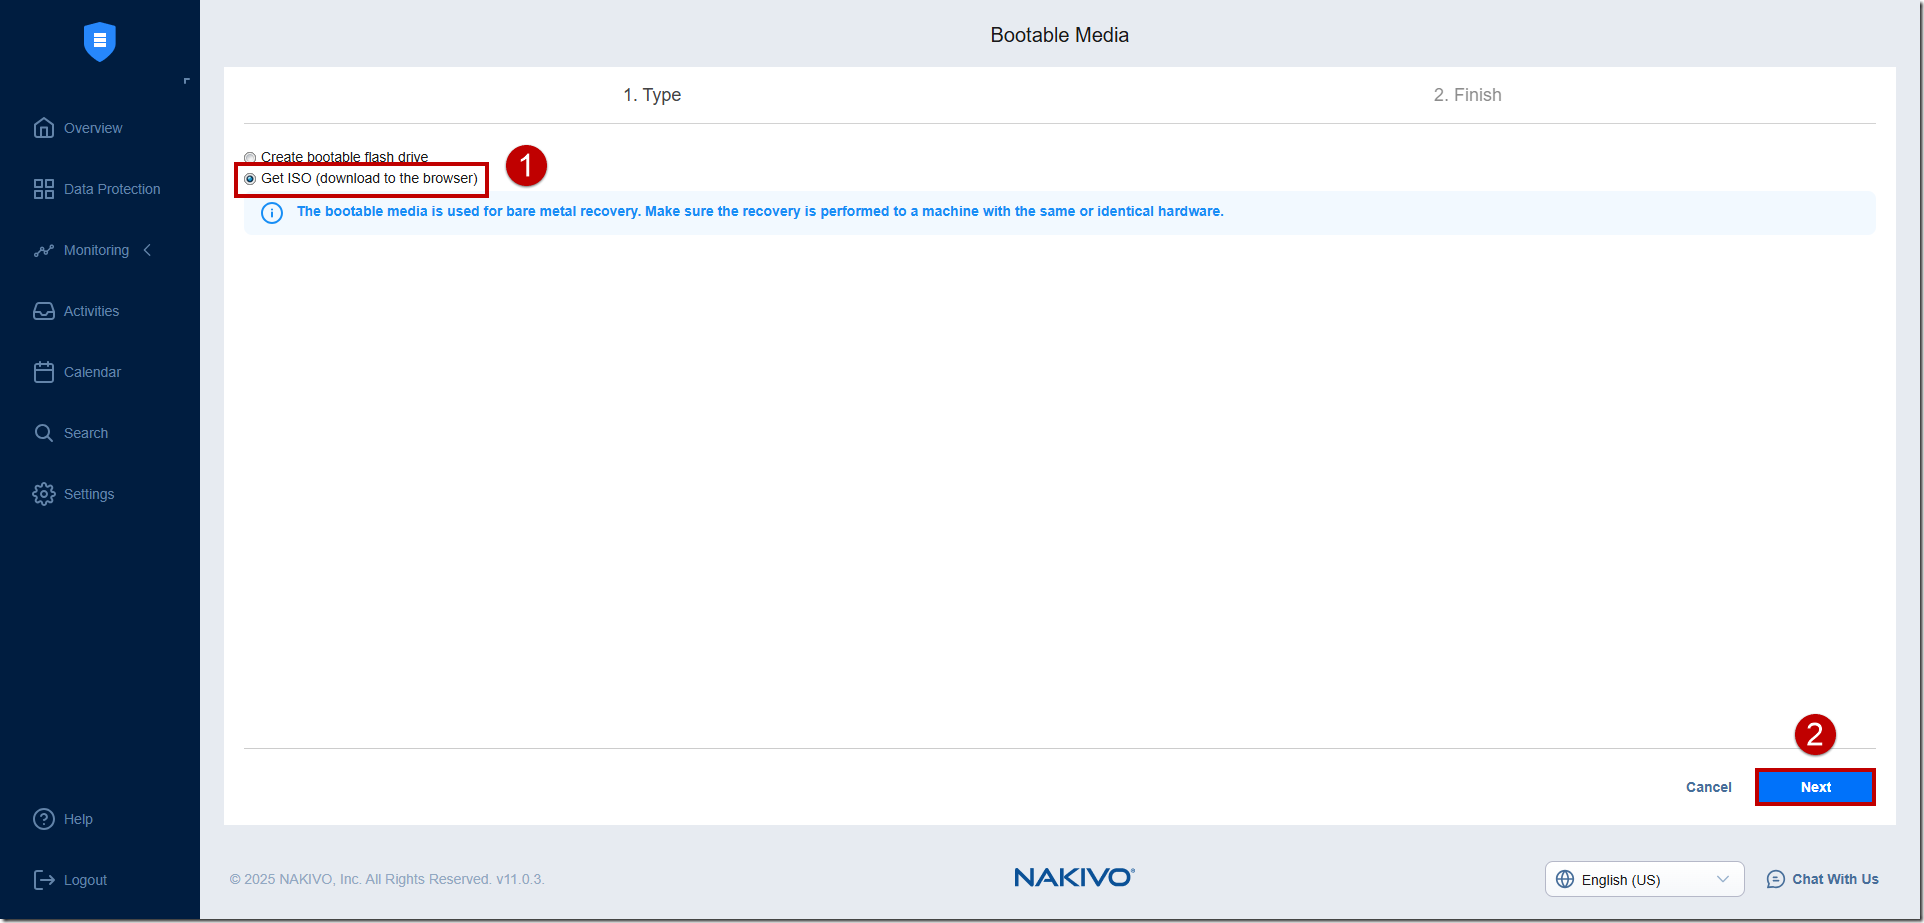Viewport: 1924px width, 923px height.
Task: Open Search menu item
Action: tap(86, 433)
